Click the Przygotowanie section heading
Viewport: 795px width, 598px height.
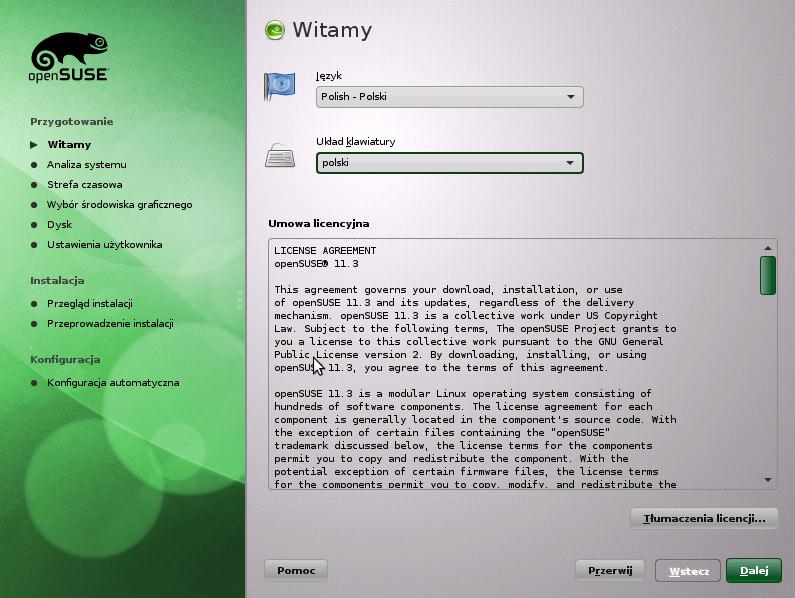click(x=71, y=122)
